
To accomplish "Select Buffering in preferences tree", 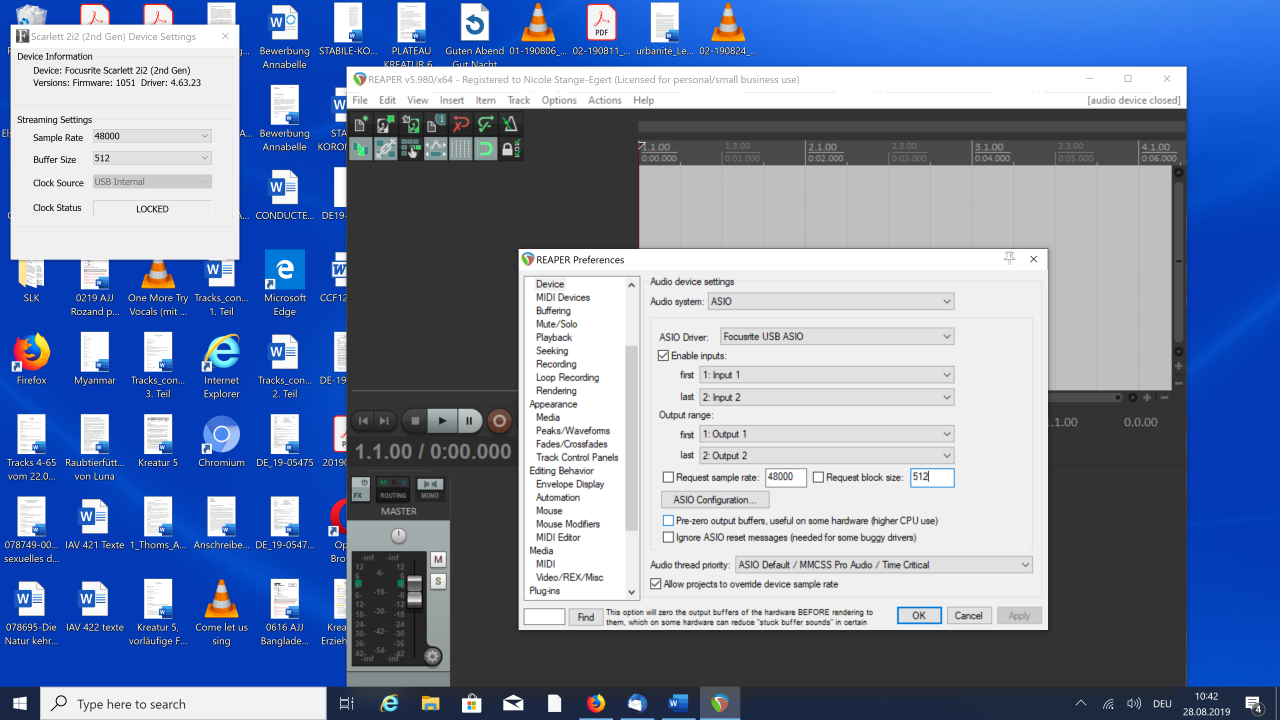I will pos(553,311).
